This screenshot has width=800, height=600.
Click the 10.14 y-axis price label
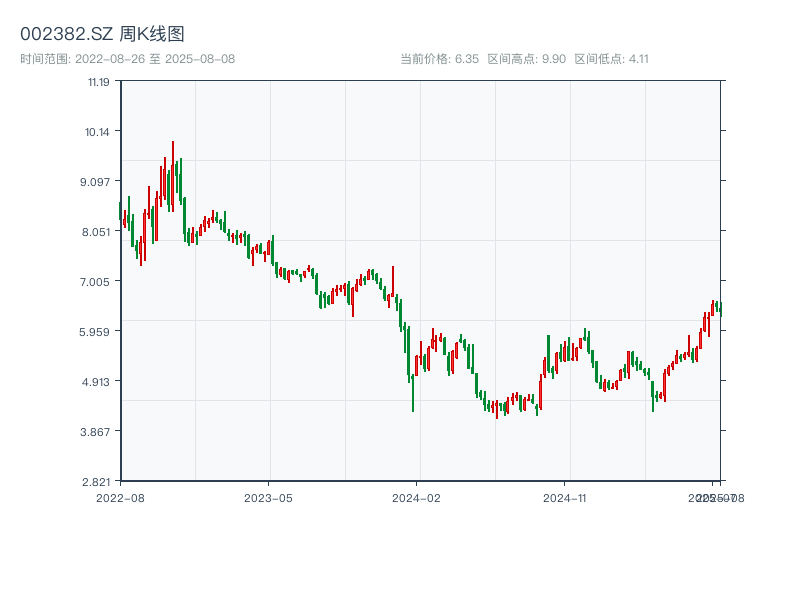[x=99, y=132]
